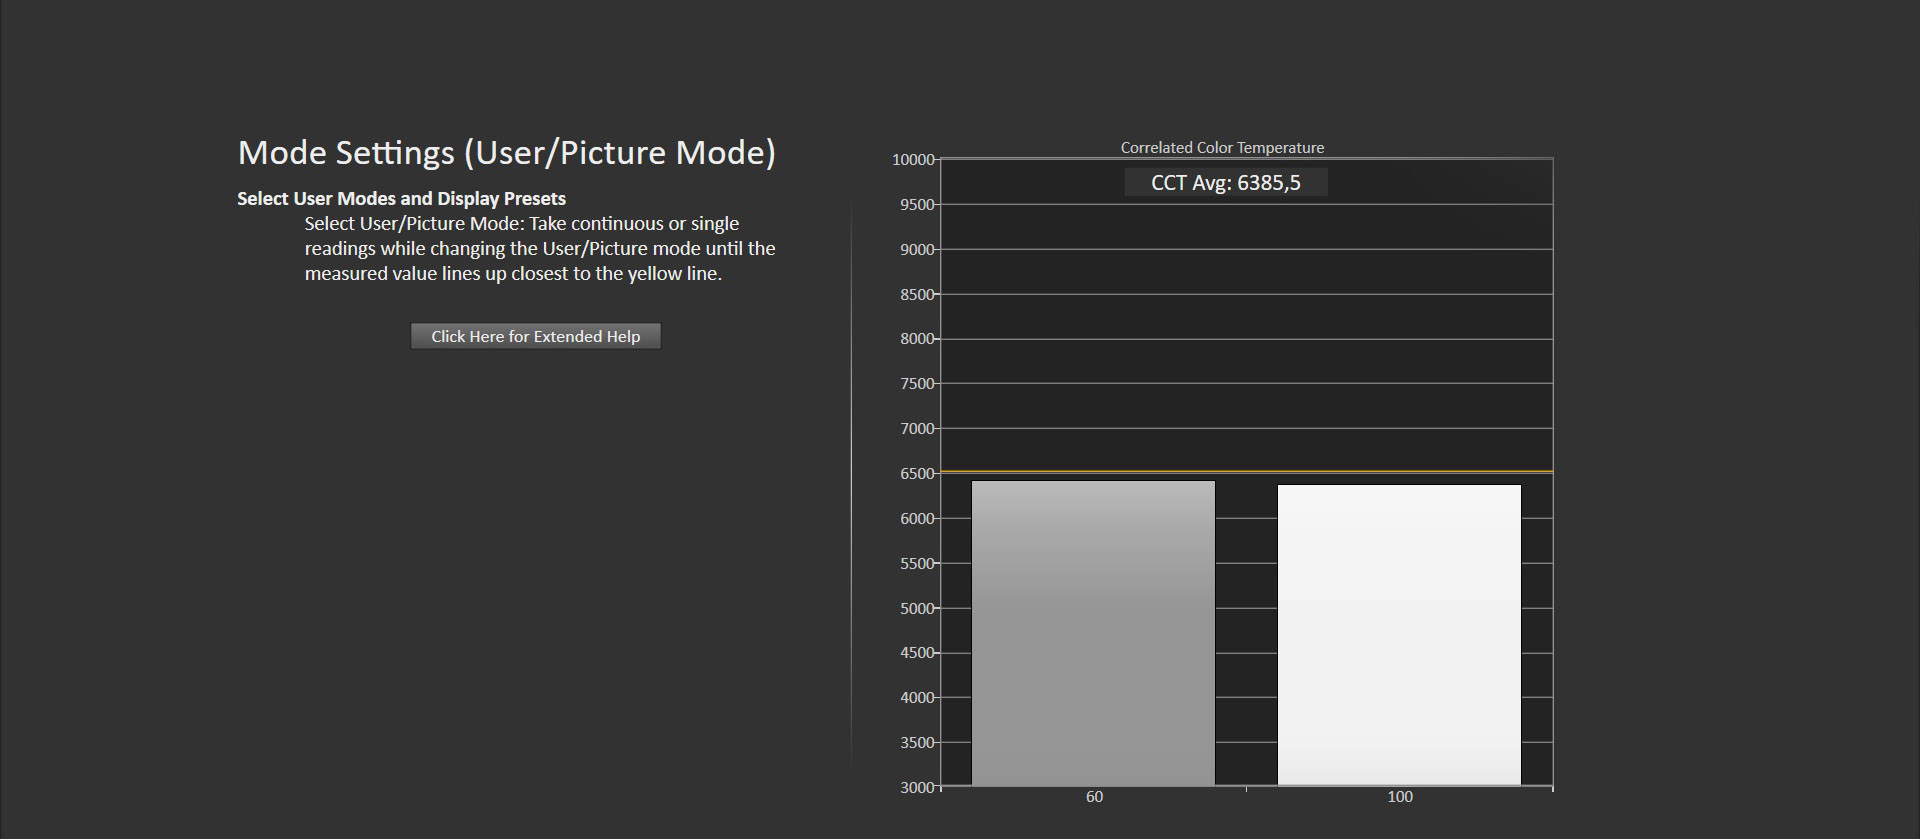Click the 10000 label on the y-axis
1920x839 pixels.
click(x=913, y=160)
